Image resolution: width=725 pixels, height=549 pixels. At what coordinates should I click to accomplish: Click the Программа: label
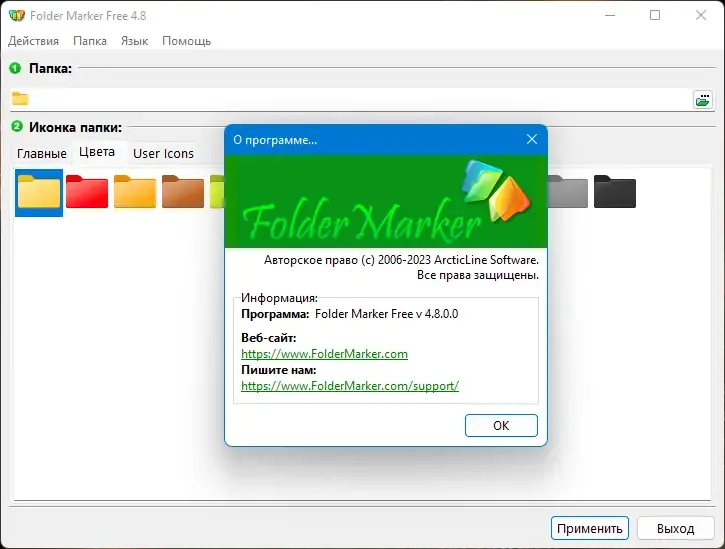[x=275, y=314]
